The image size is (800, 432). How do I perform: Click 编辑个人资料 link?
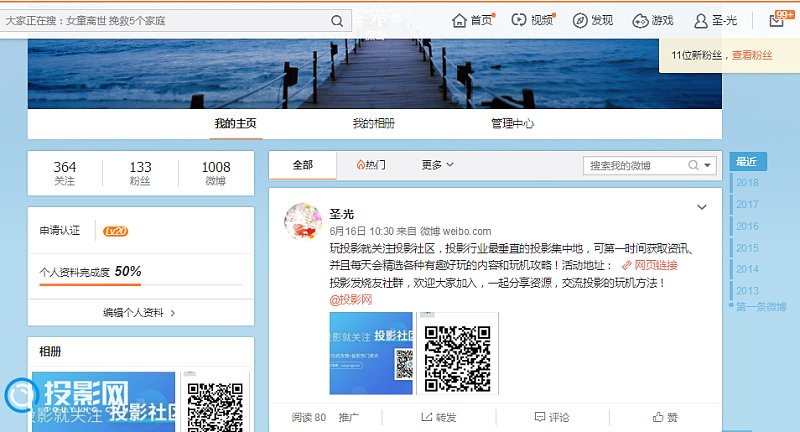(x=139, y=312)
